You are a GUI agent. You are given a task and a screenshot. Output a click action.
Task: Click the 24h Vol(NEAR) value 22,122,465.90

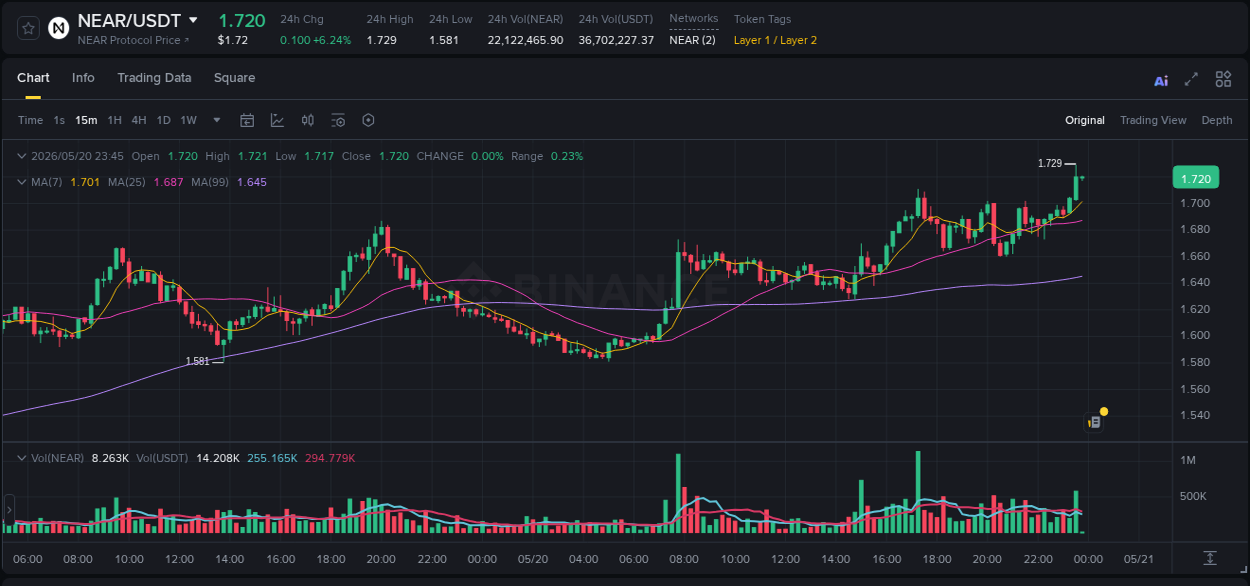(525, 40)
